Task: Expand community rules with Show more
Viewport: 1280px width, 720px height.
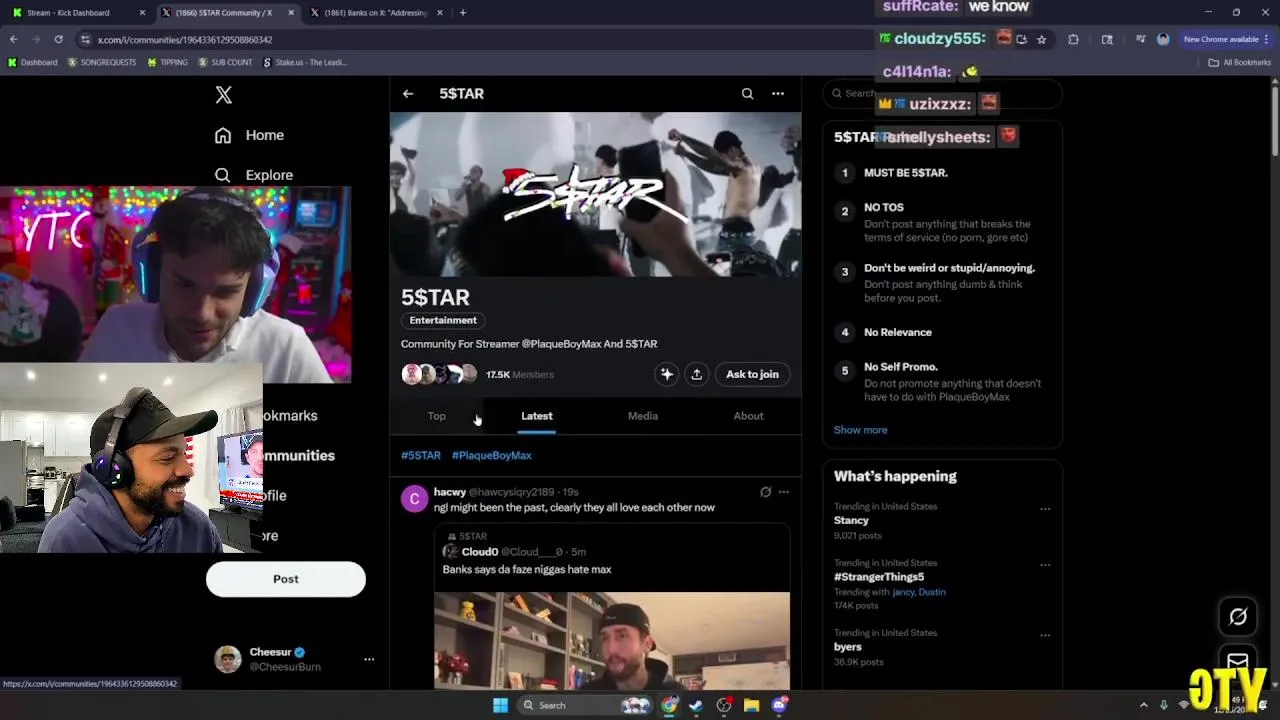Action: point(860,430)
